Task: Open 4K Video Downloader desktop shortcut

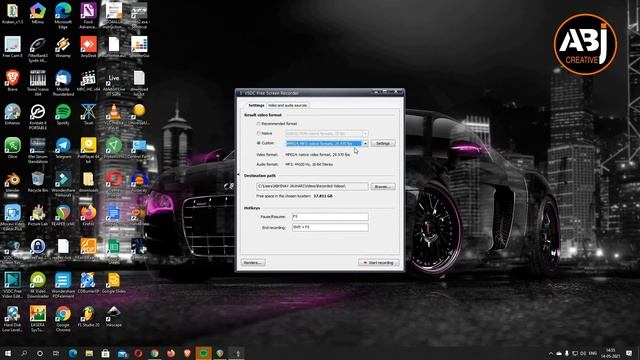Action: click(38, 285)
